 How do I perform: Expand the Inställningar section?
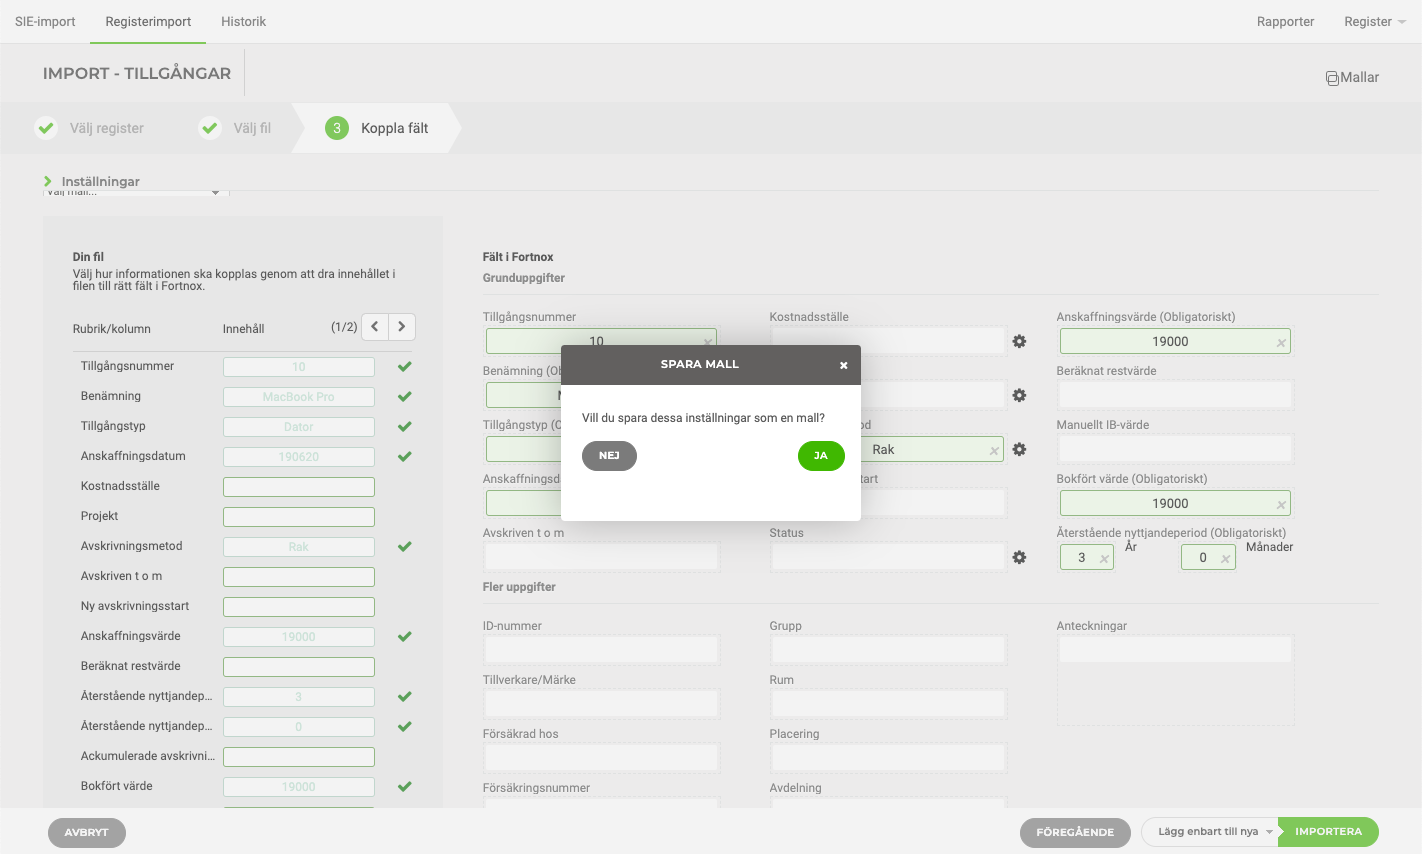(x=91, y=181)
